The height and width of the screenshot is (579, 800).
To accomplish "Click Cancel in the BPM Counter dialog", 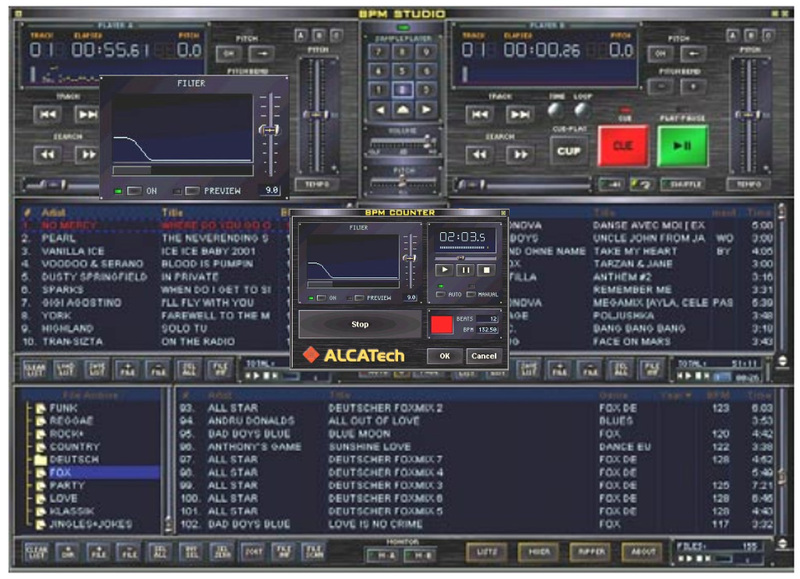I will [484, 356].
